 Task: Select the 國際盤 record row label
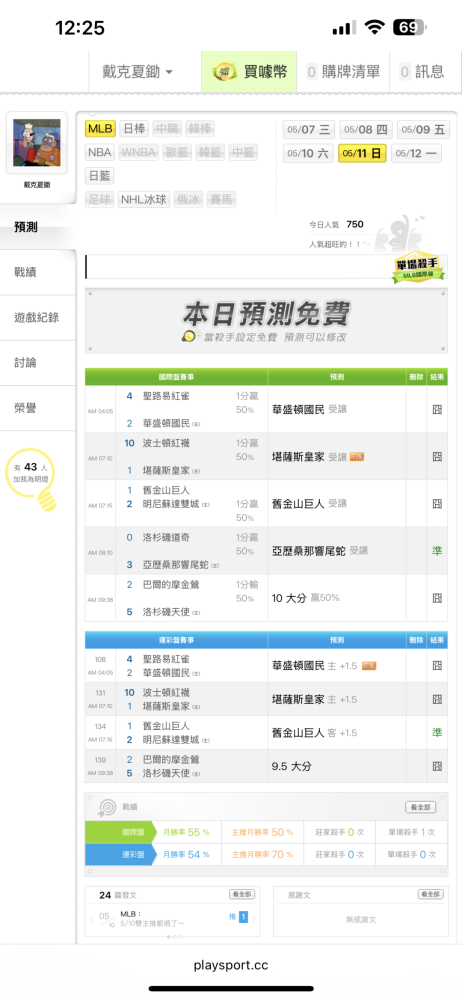tap(119, 832)
